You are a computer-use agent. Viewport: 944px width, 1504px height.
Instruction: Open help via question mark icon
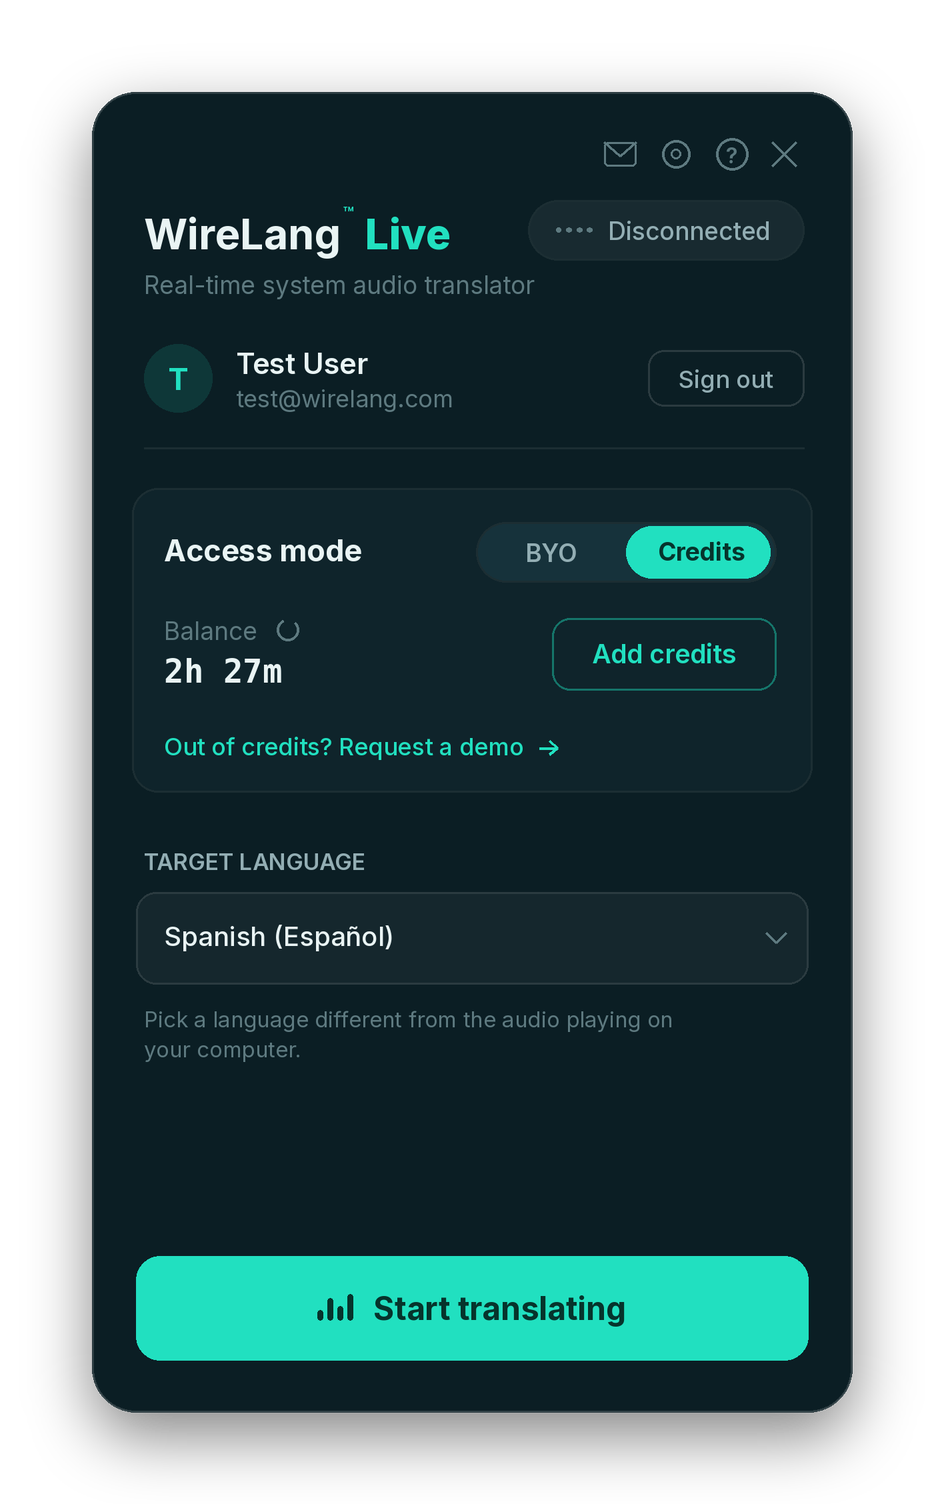732,154
